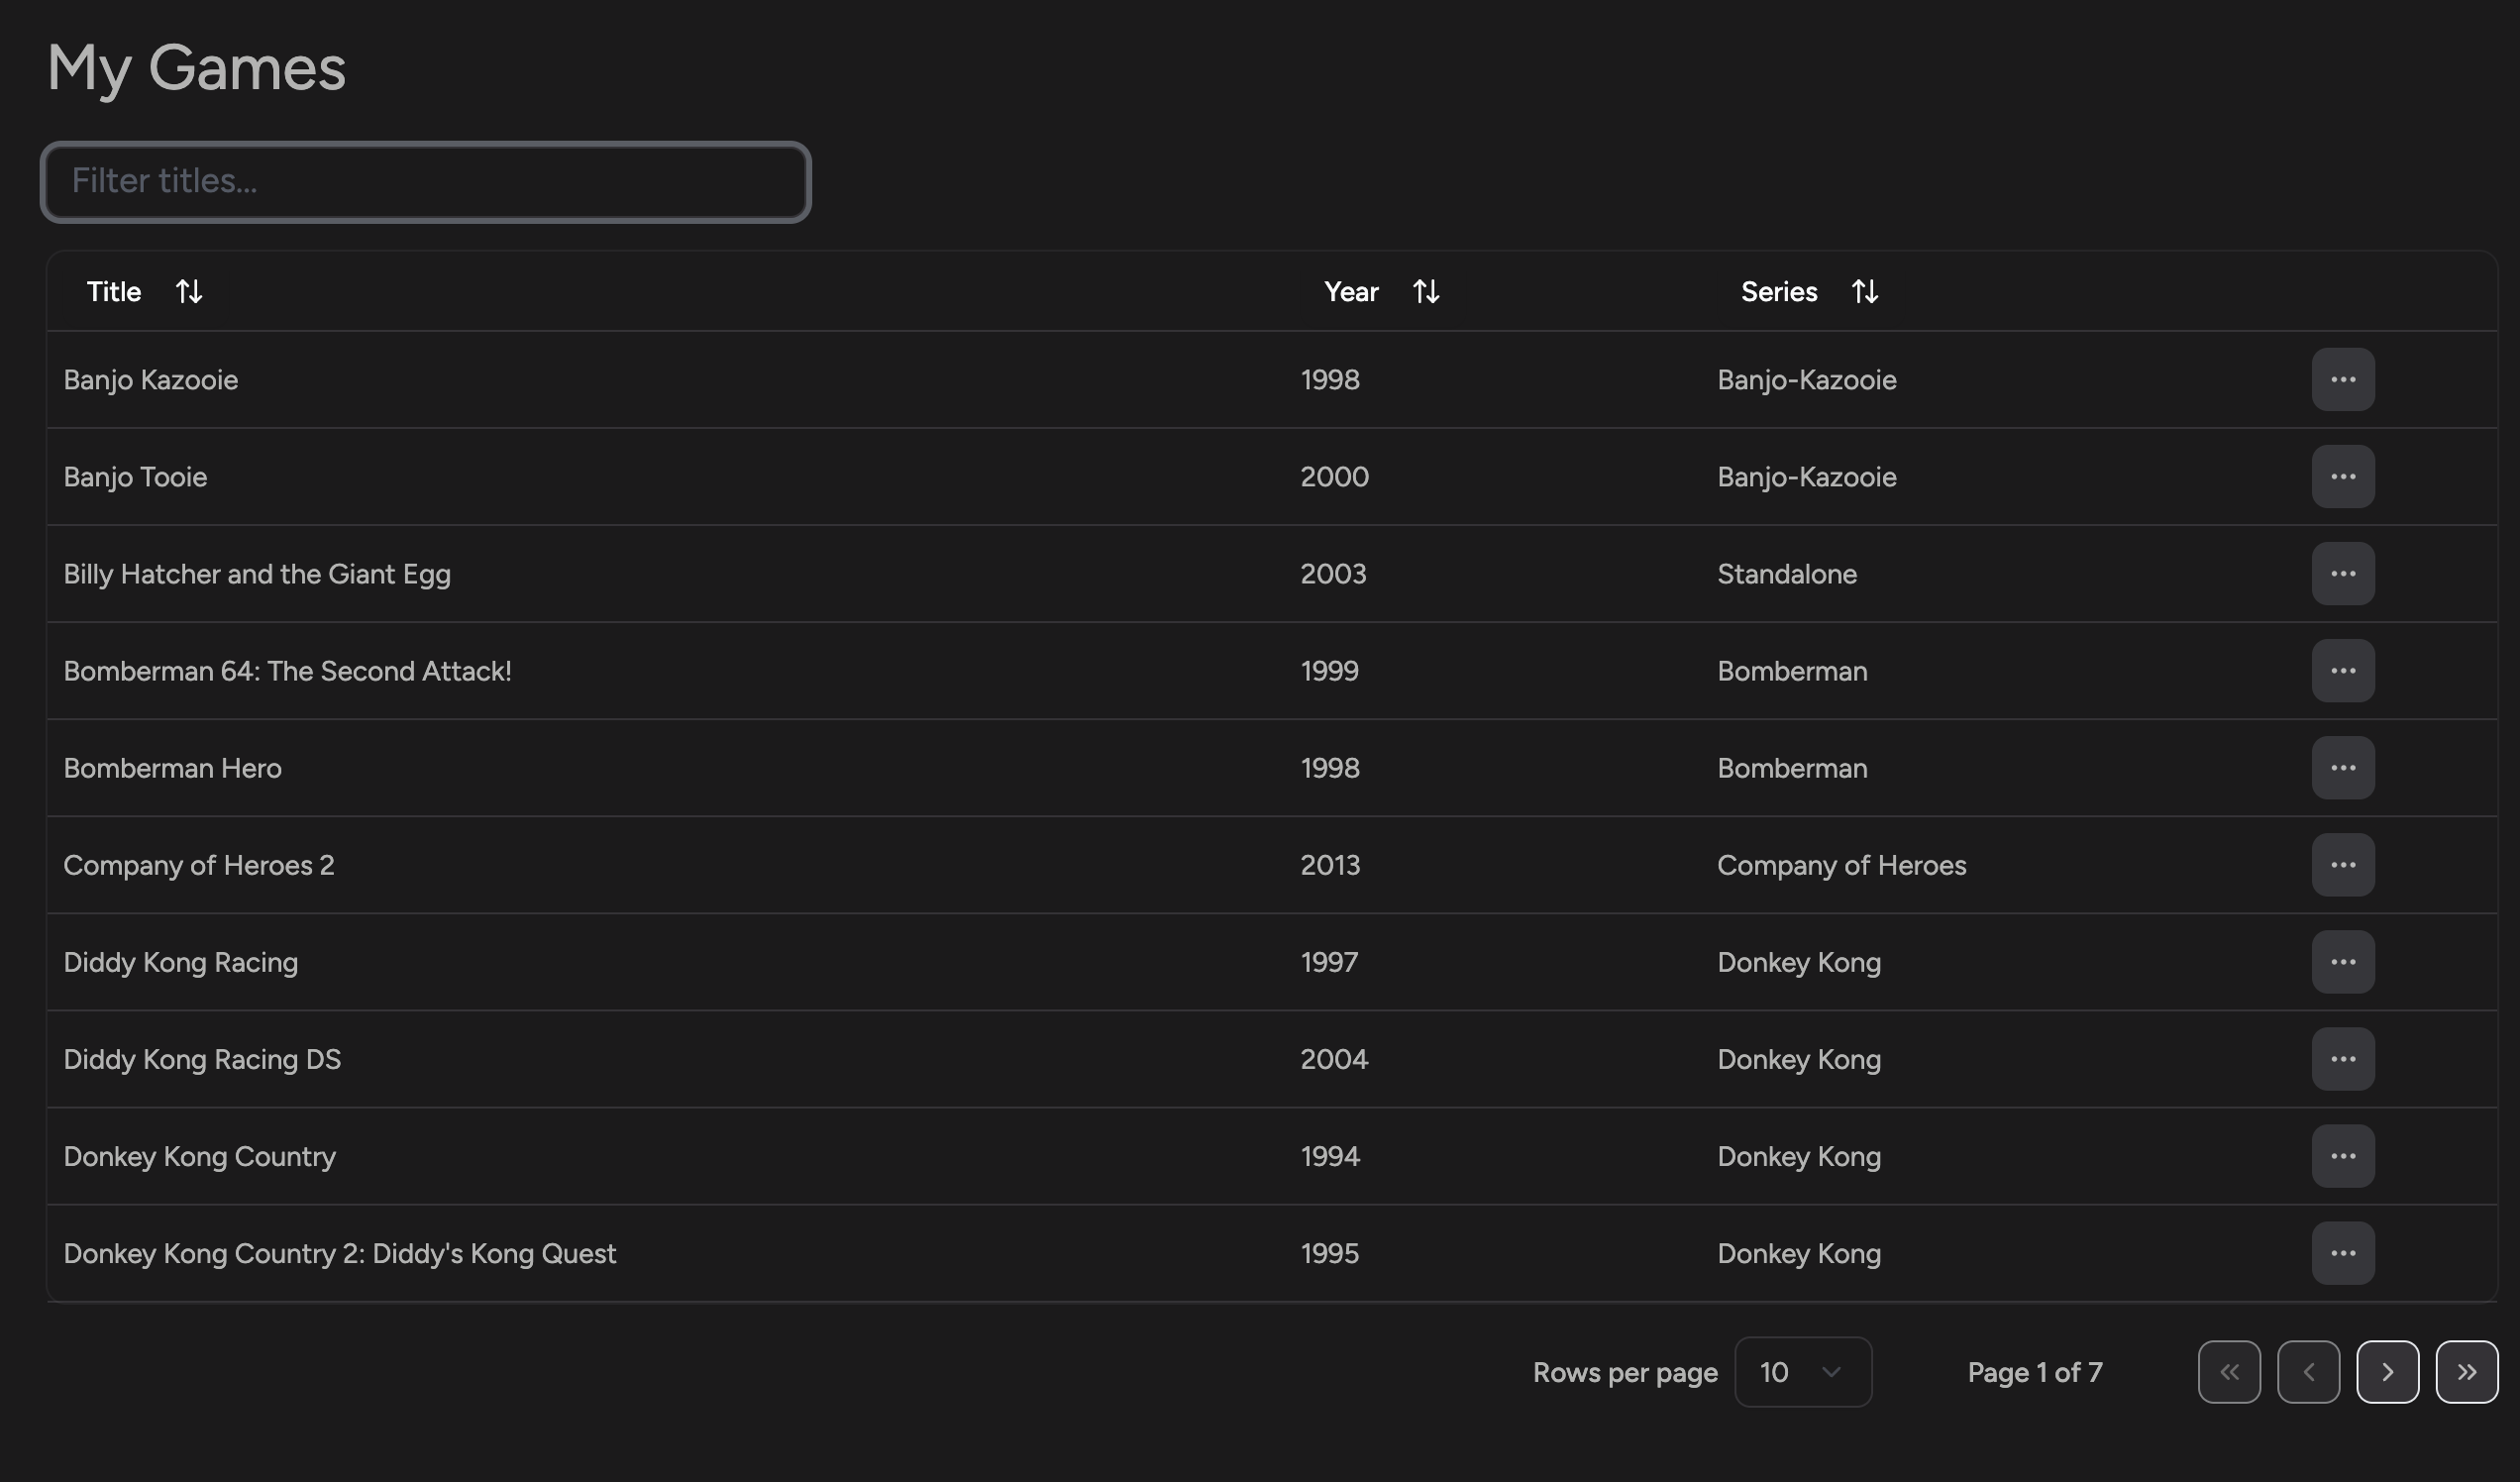Jump to the last page
Image resolution: width=2520 pixels, height=1482 pixels.
(x=2465, y=1371)
